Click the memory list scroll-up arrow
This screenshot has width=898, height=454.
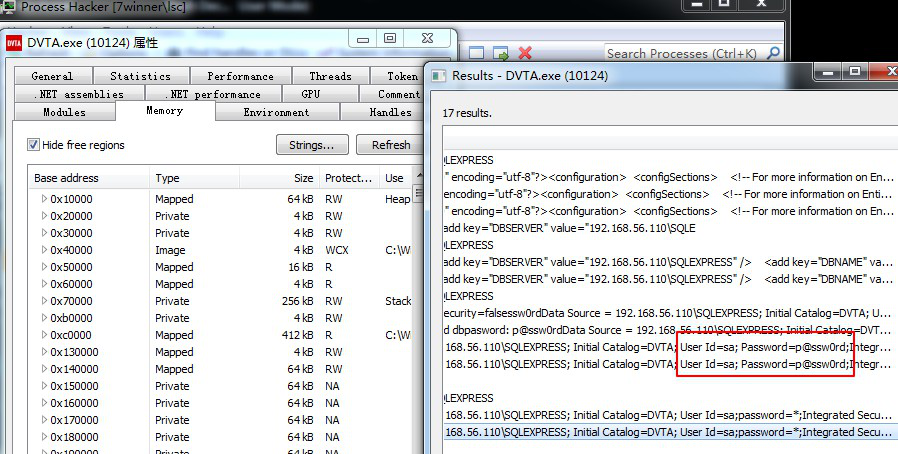[419, 175]
